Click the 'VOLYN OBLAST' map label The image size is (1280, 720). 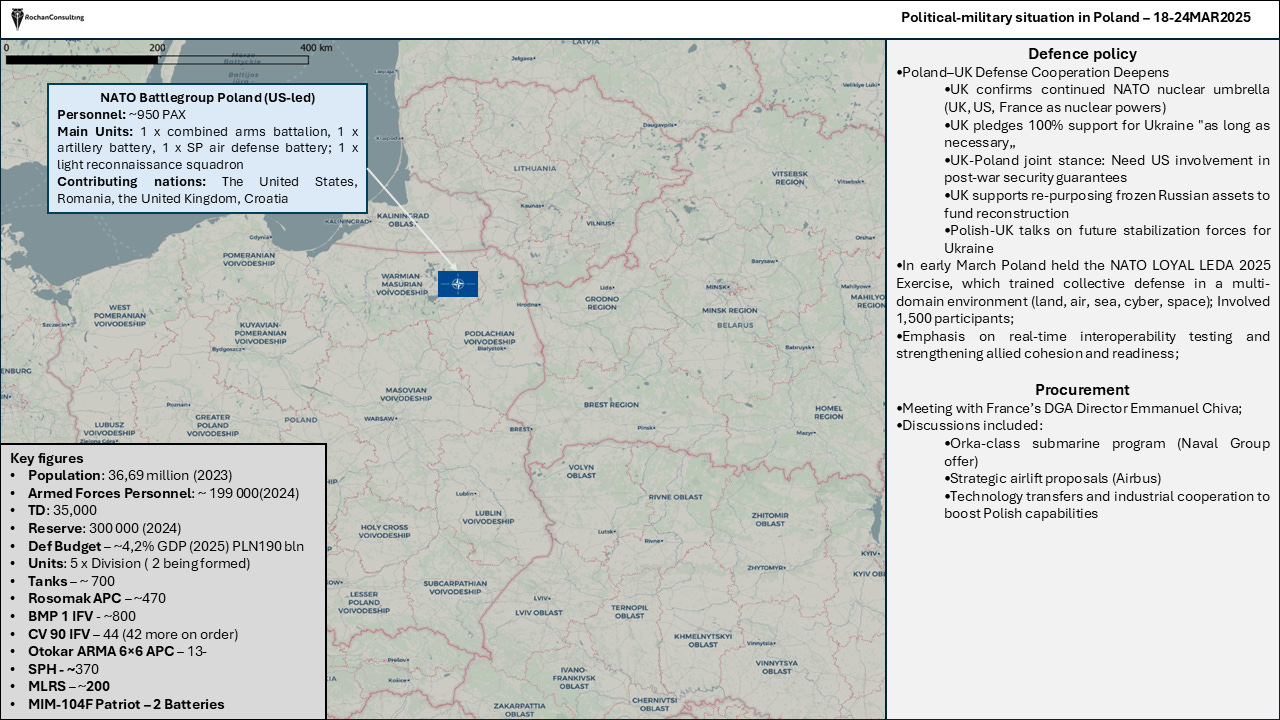(x=581, y=470)
